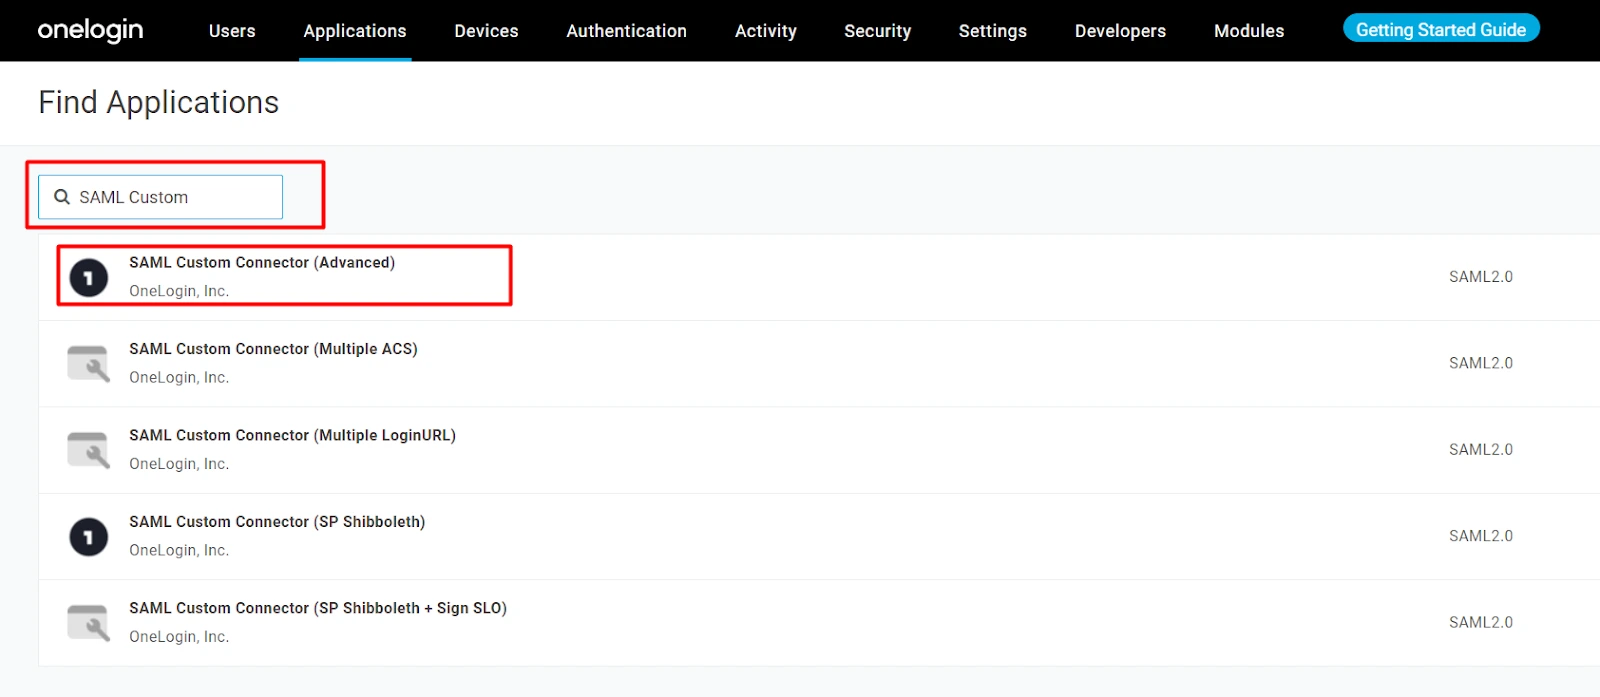The width and height of the screenshot is (1600, 697).
Task: Click the Multiple LoginURL connector wrench icon
Action: pyautogui.click(x=88, y=450)
